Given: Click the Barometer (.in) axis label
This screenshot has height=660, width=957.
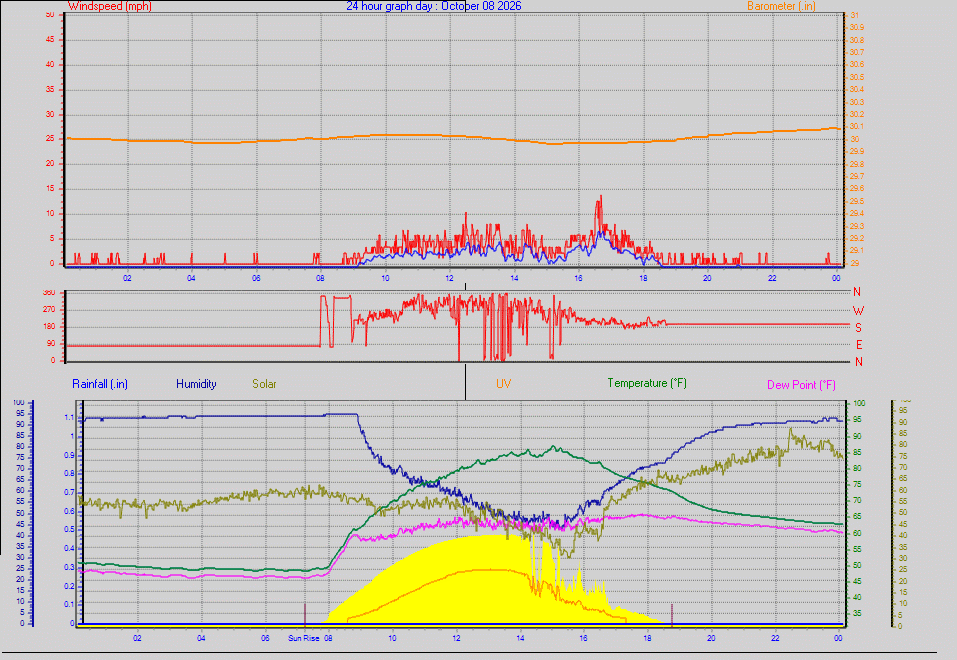Looking at the screenshot, I should [781, 6].
